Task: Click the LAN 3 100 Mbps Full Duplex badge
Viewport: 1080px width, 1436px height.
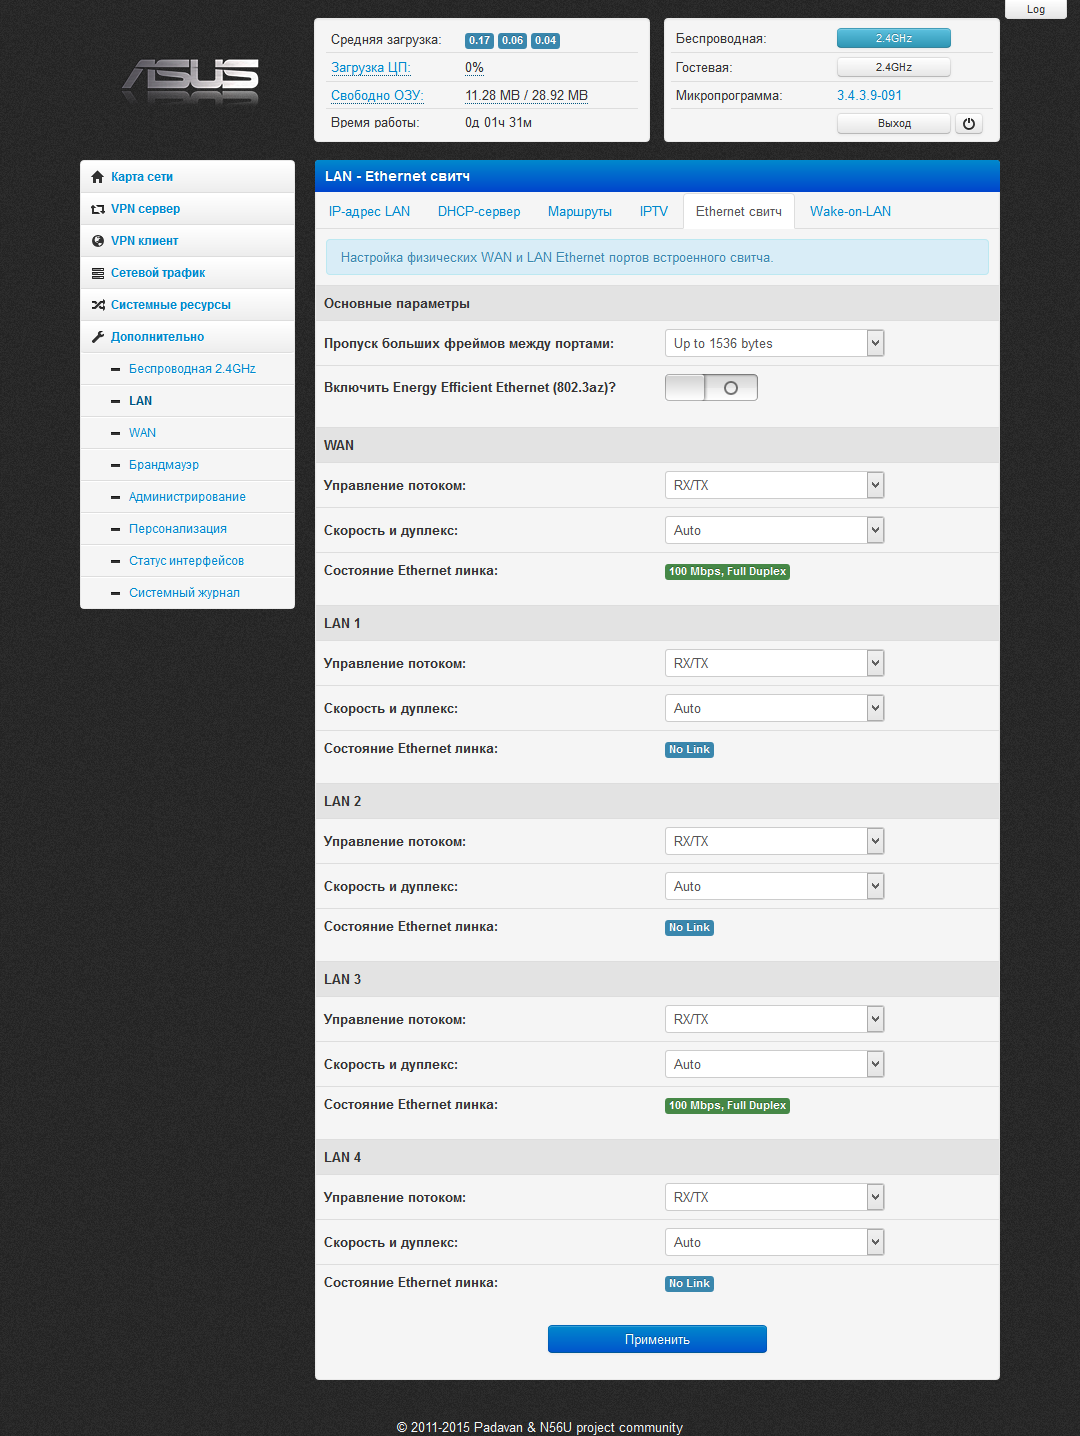Action: tap(727, 1106)
